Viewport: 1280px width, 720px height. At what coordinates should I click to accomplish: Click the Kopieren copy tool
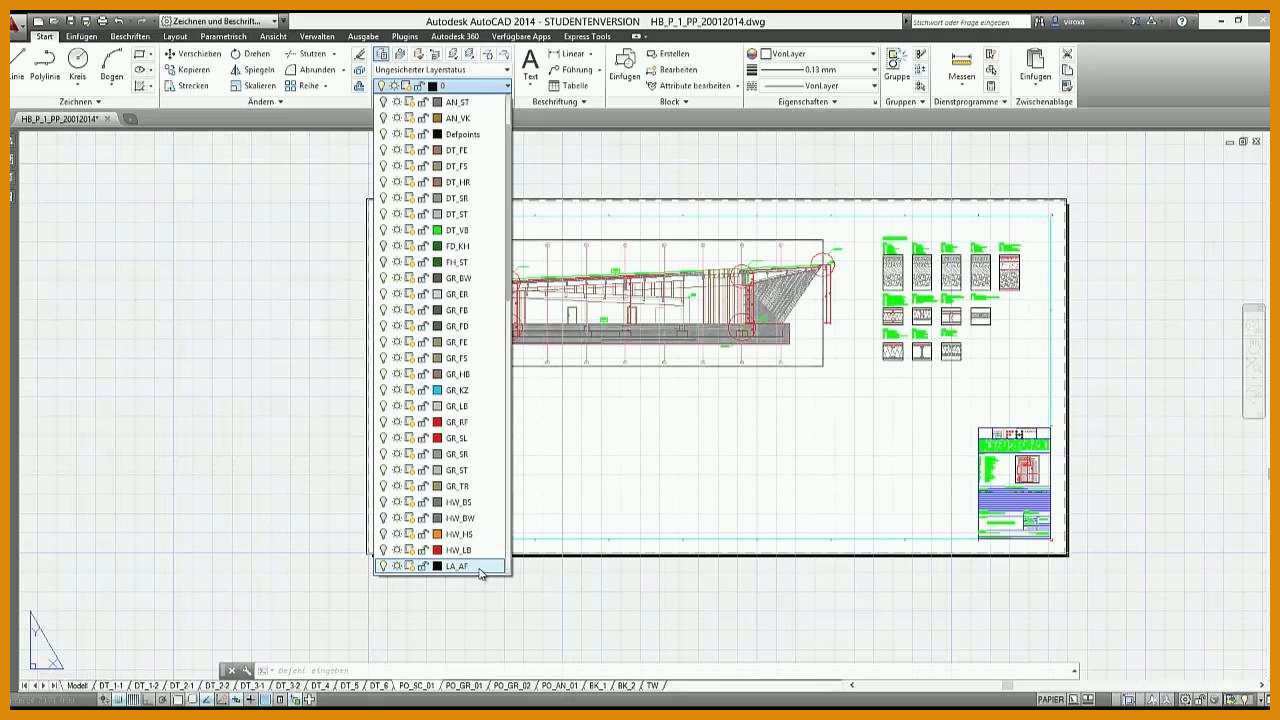[x=187, y=70]
